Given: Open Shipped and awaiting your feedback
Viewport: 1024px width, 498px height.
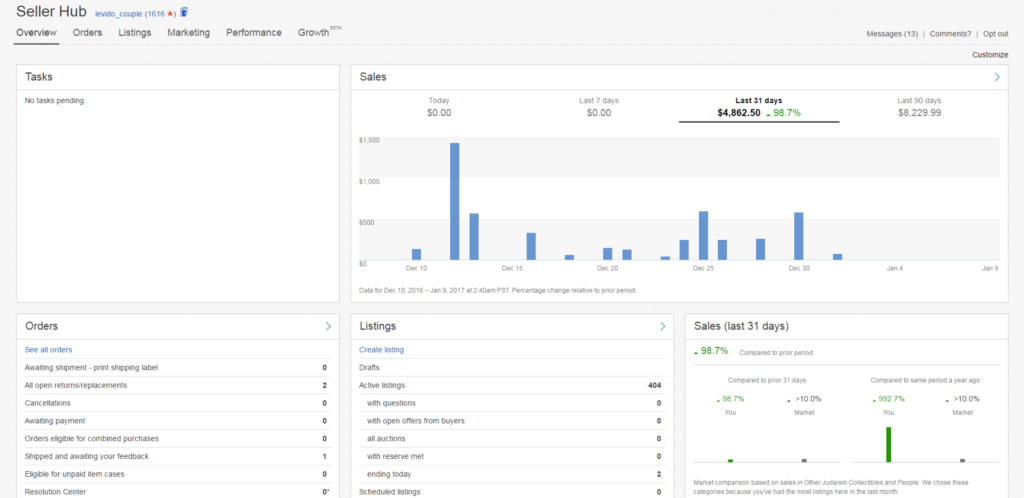Looking at the screenshot, I should [176, 456].
